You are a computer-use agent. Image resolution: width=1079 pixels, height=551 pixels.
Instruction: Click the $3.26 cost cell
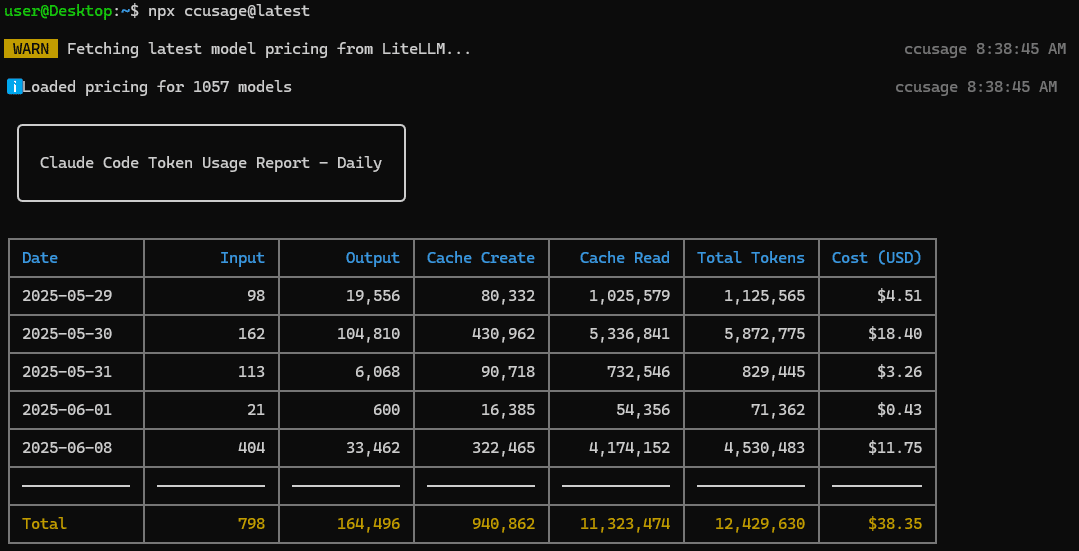900,372
